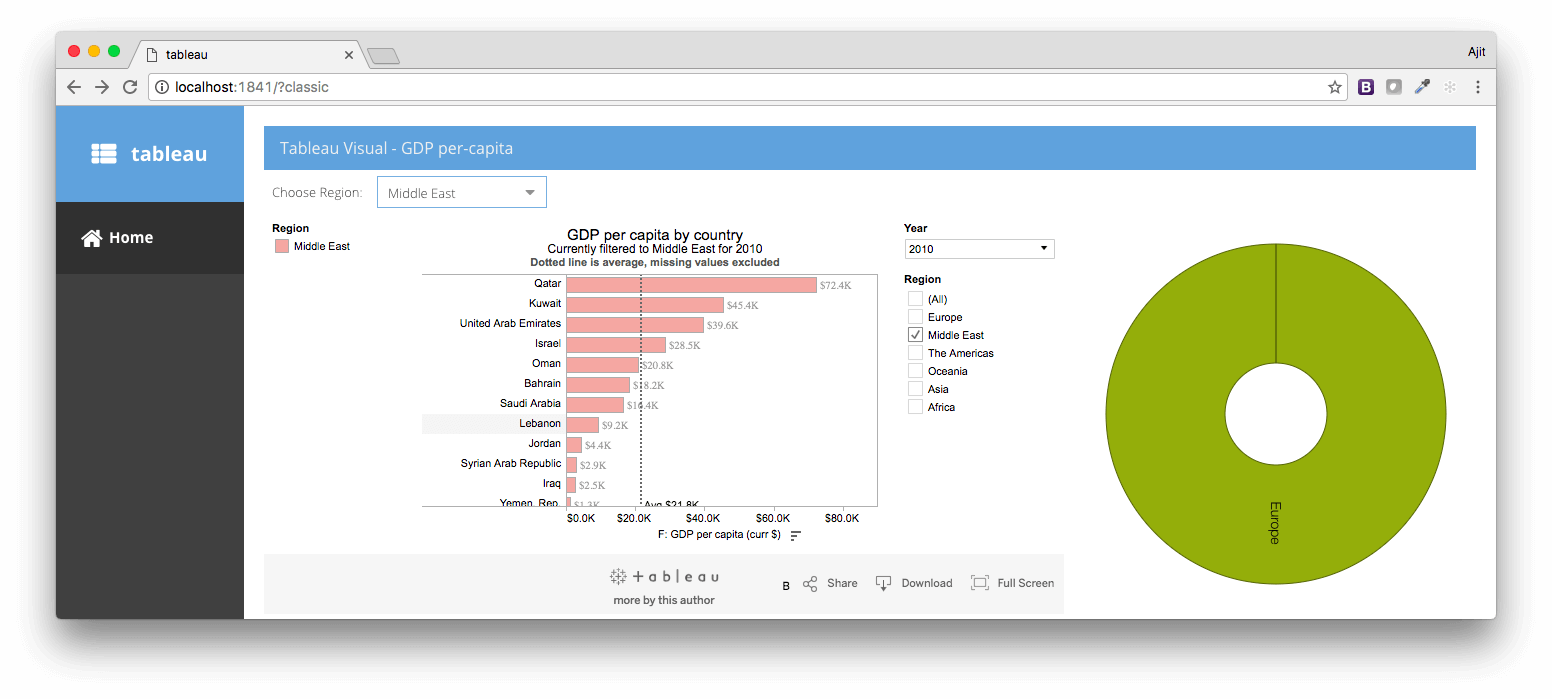Image resolution: width=1552 pixels, height=699 pixels.
Task: Click the tableau sidebar brand text
Action: click(x=169, y=154)
